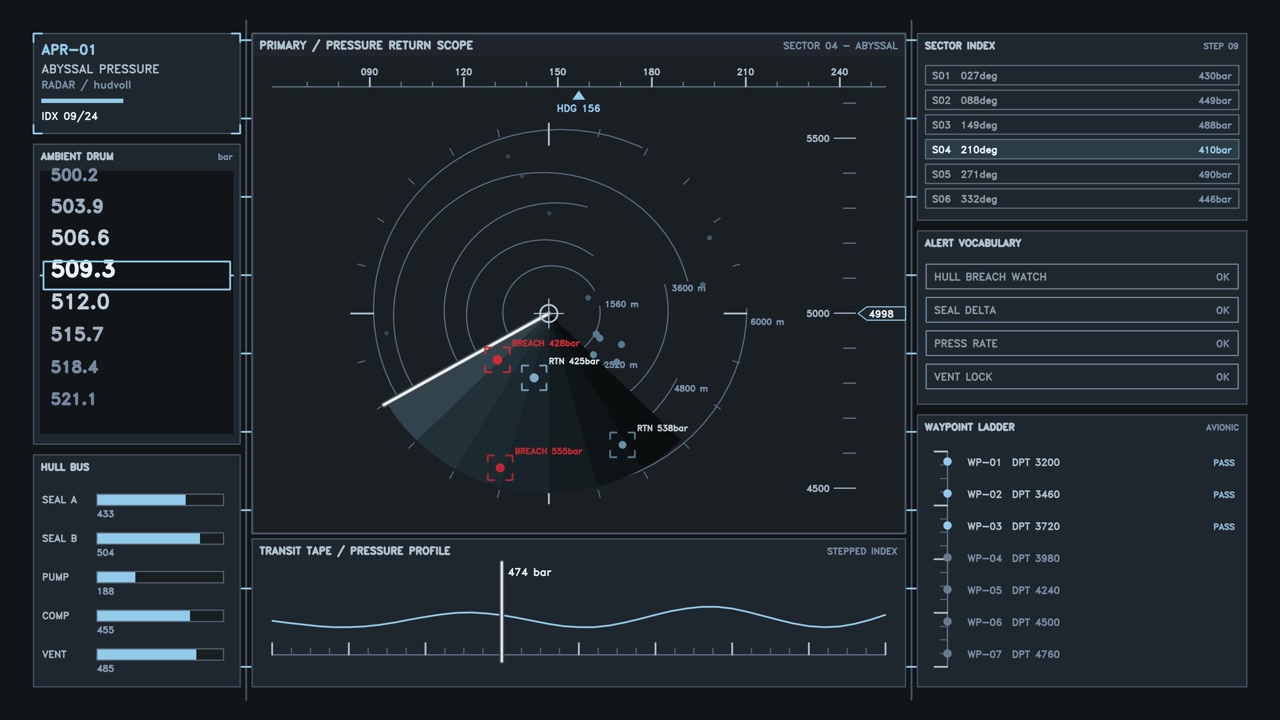1280x720 pixels.
Task: Select sector row S02 088deg
Action: tap(1082, 100)
